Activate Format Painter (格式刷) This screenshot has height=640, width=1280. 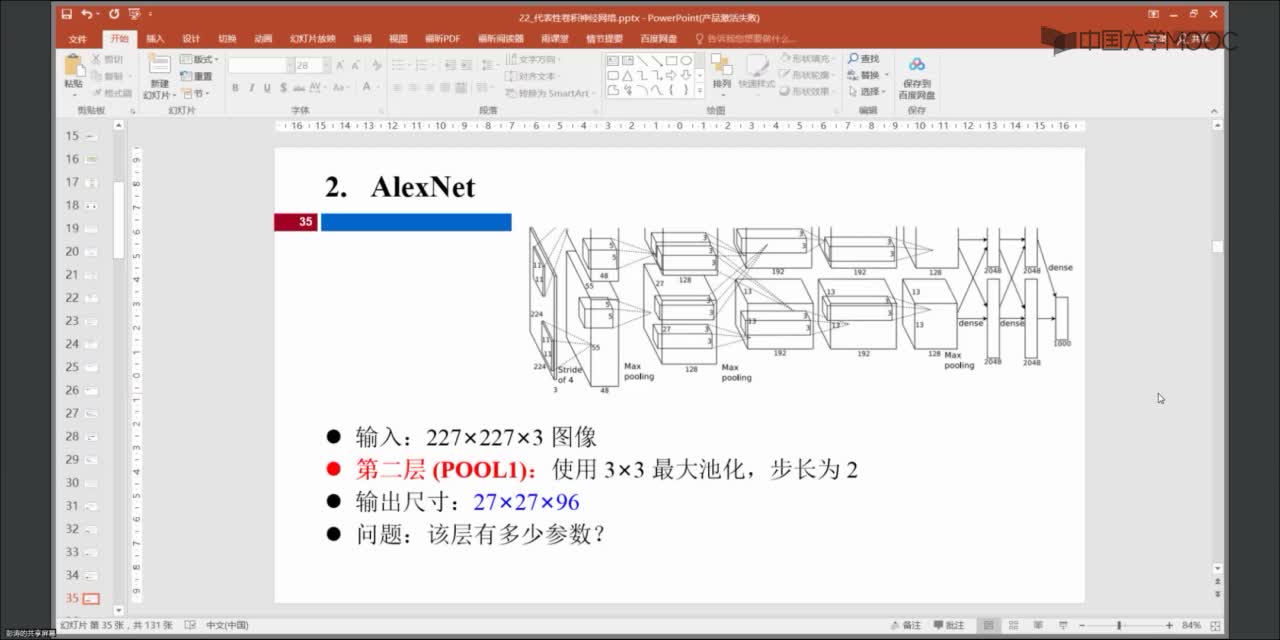click(x=111, y=93)
